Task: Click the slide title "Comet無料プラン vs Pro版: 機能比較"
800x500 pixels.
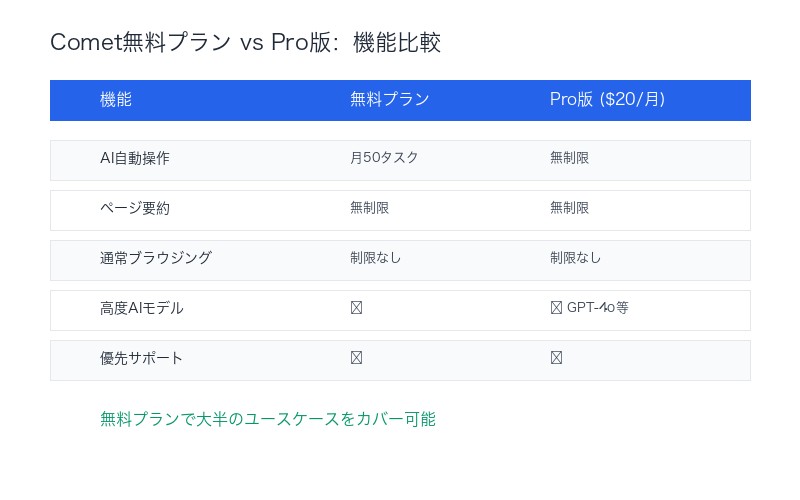Action: click(245, 43)
